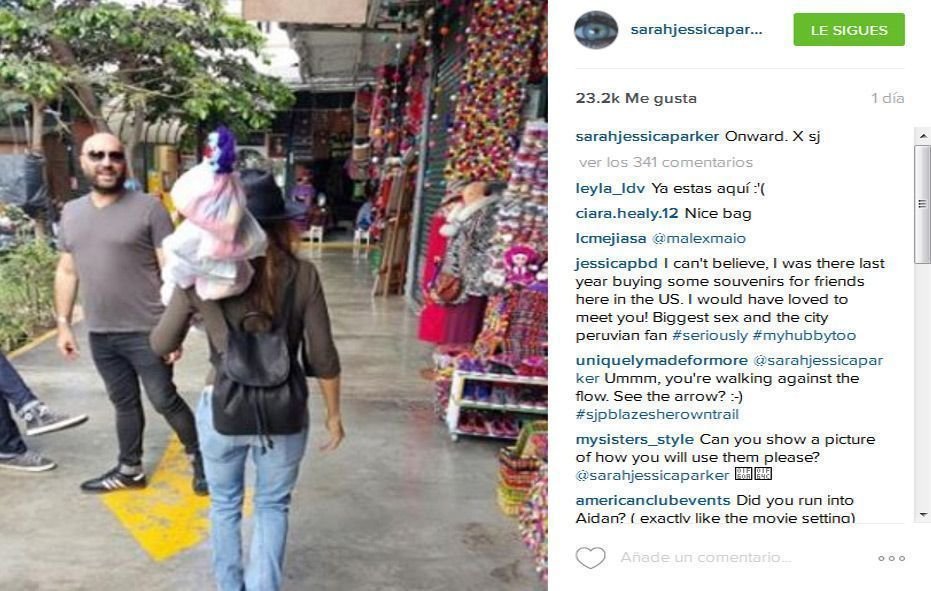
Task: Visit commenter leyla_ldv's profile
Action: click(610, 188)
